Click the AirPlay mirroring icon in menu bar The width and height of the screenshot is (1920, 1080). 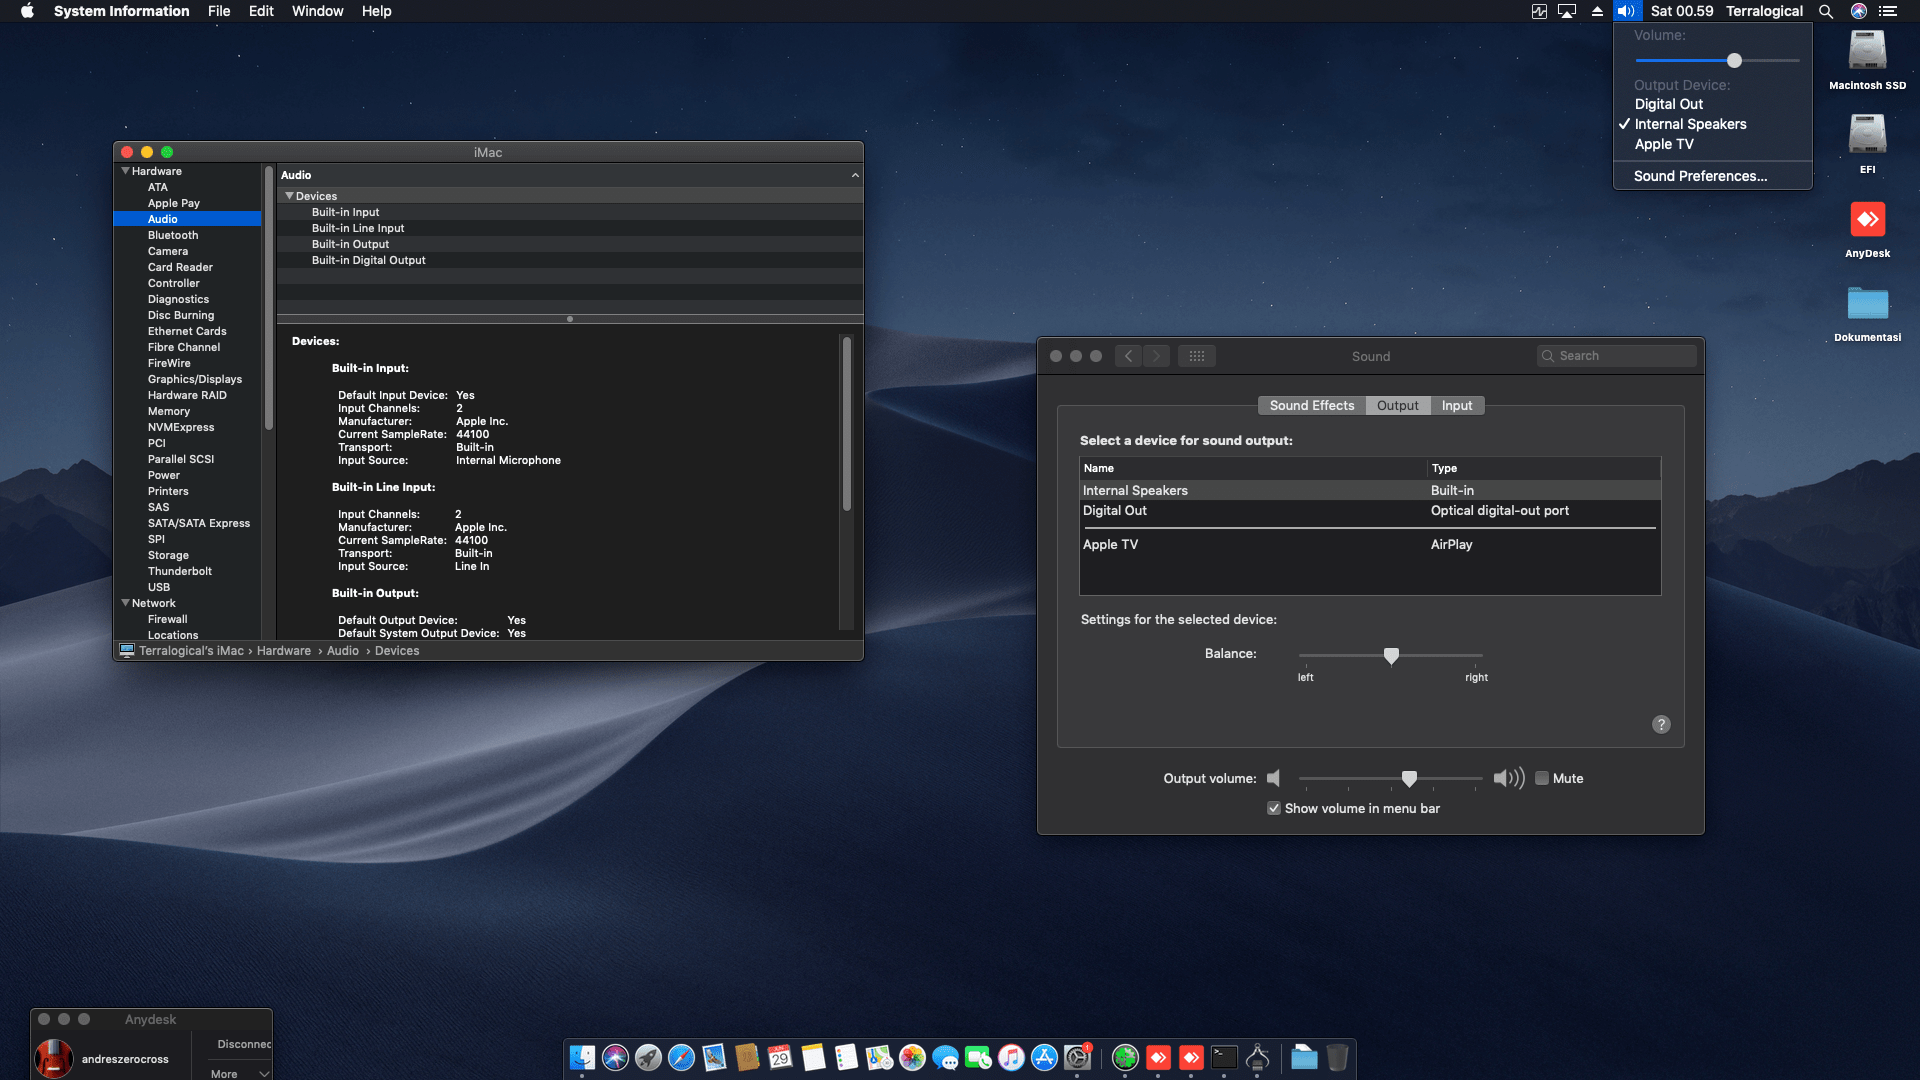(x=1566, y=11)
